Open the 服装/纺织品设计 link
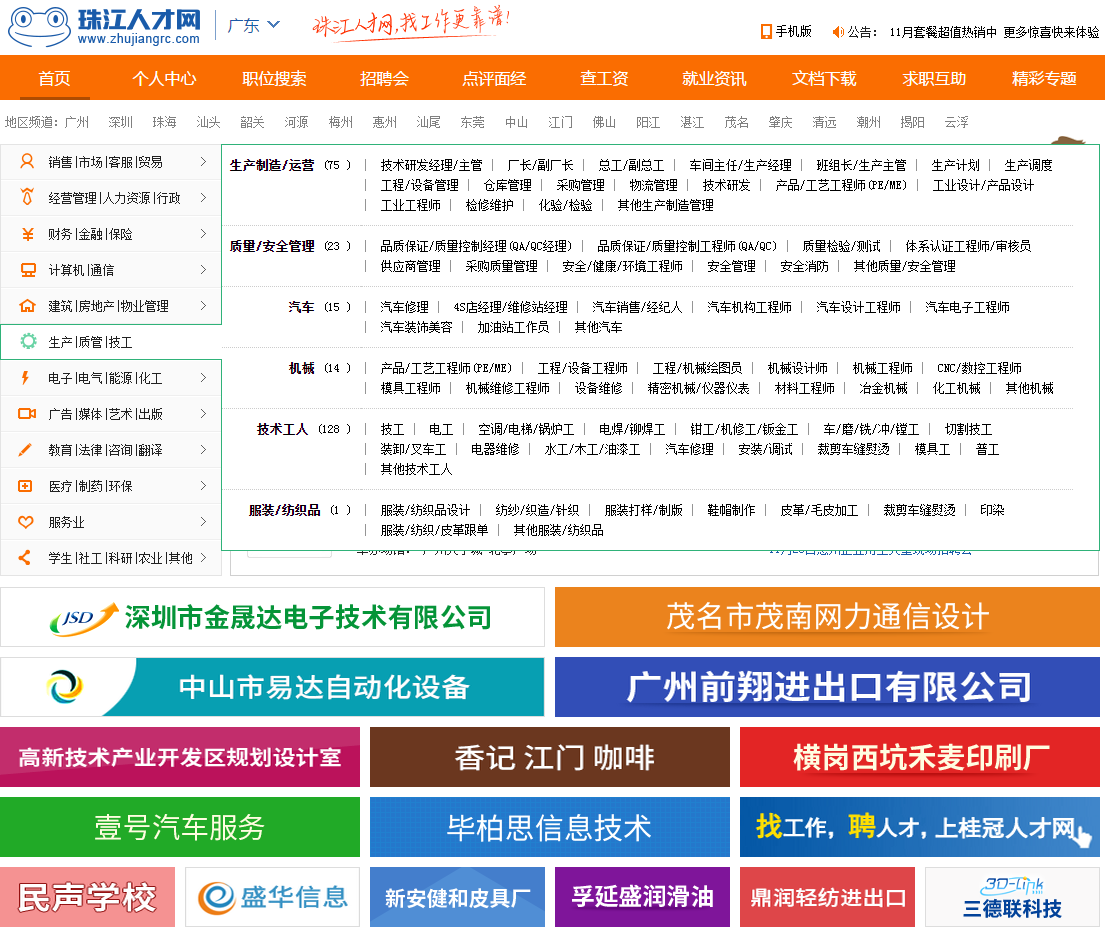Viewport: 1105px width, 929px height. (x=425, y=510)
